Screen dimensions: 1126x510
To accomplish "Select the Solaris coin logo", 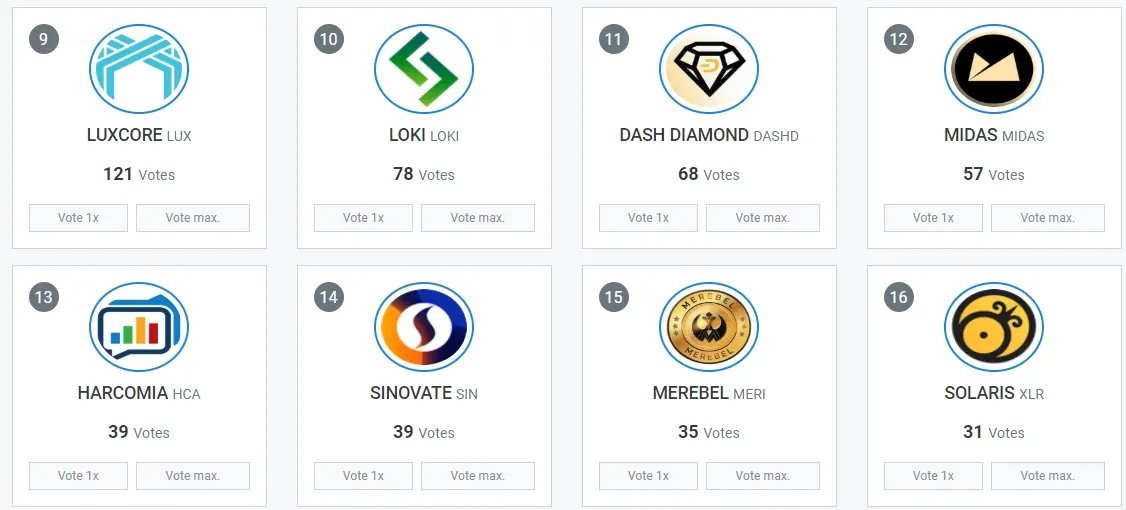I will tap(994, 327).
